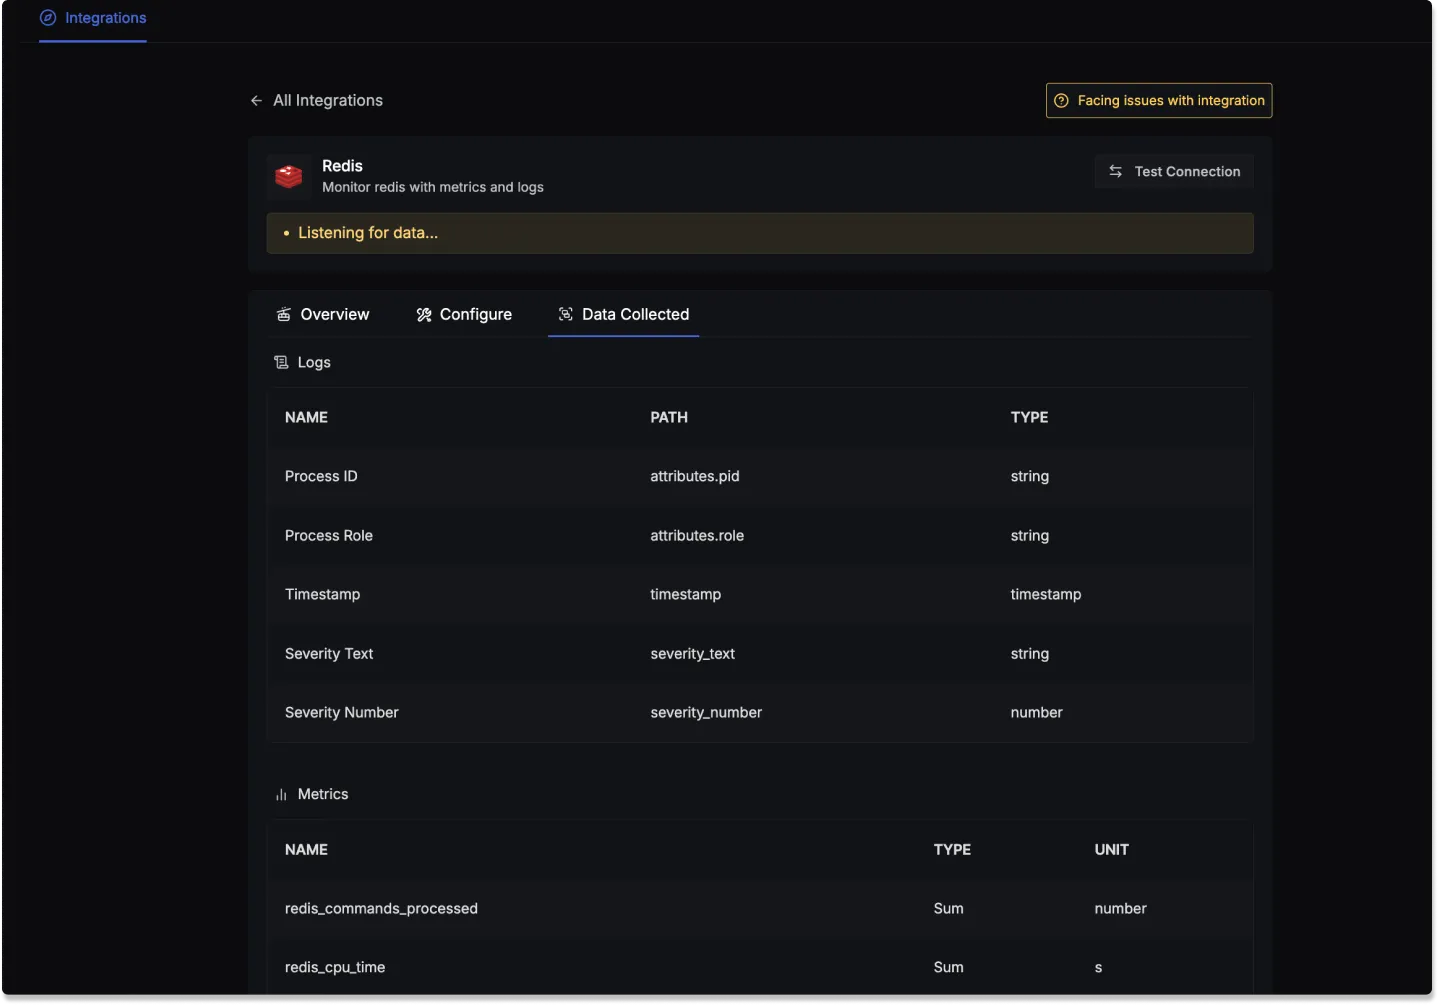Click the number unit in the redis_commands_processed row
The width and height of the screenshot is (1438, 1005).
pyautogui.click(x=1121, y=909)
